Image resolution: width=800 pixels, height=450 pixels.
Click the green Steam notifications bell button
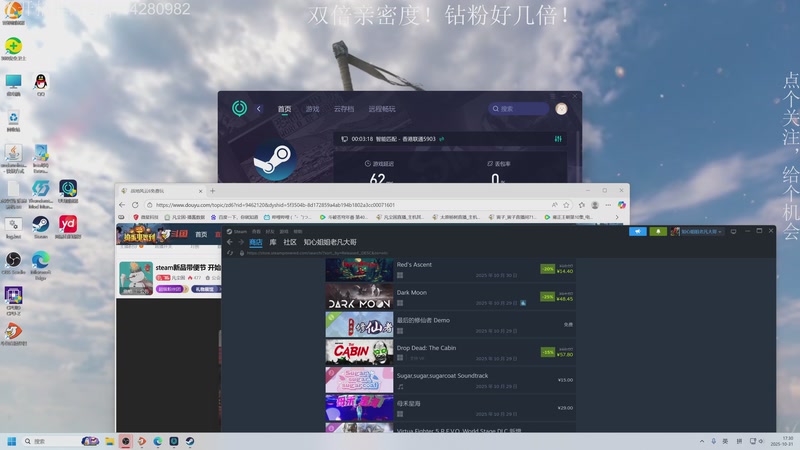coord(658,231)
